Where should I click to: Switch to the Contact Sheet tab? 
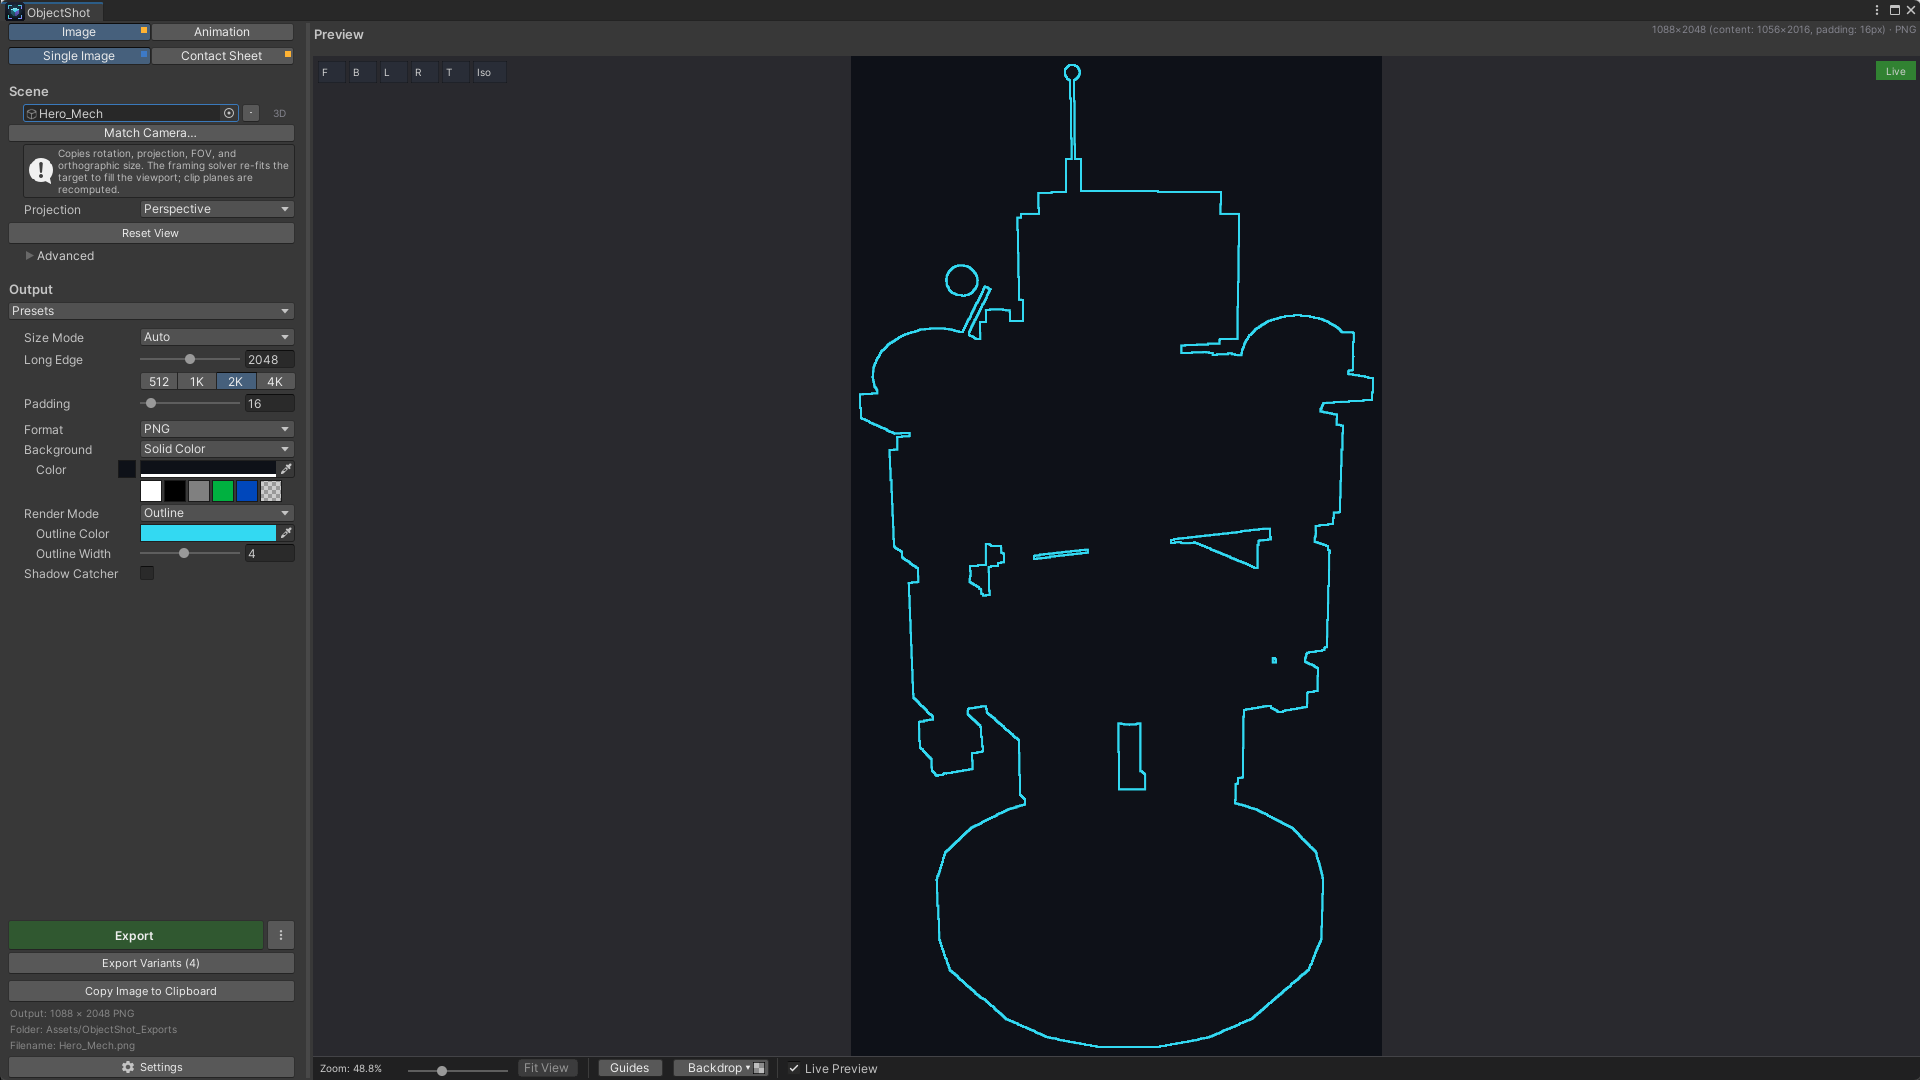coord(222,56)
